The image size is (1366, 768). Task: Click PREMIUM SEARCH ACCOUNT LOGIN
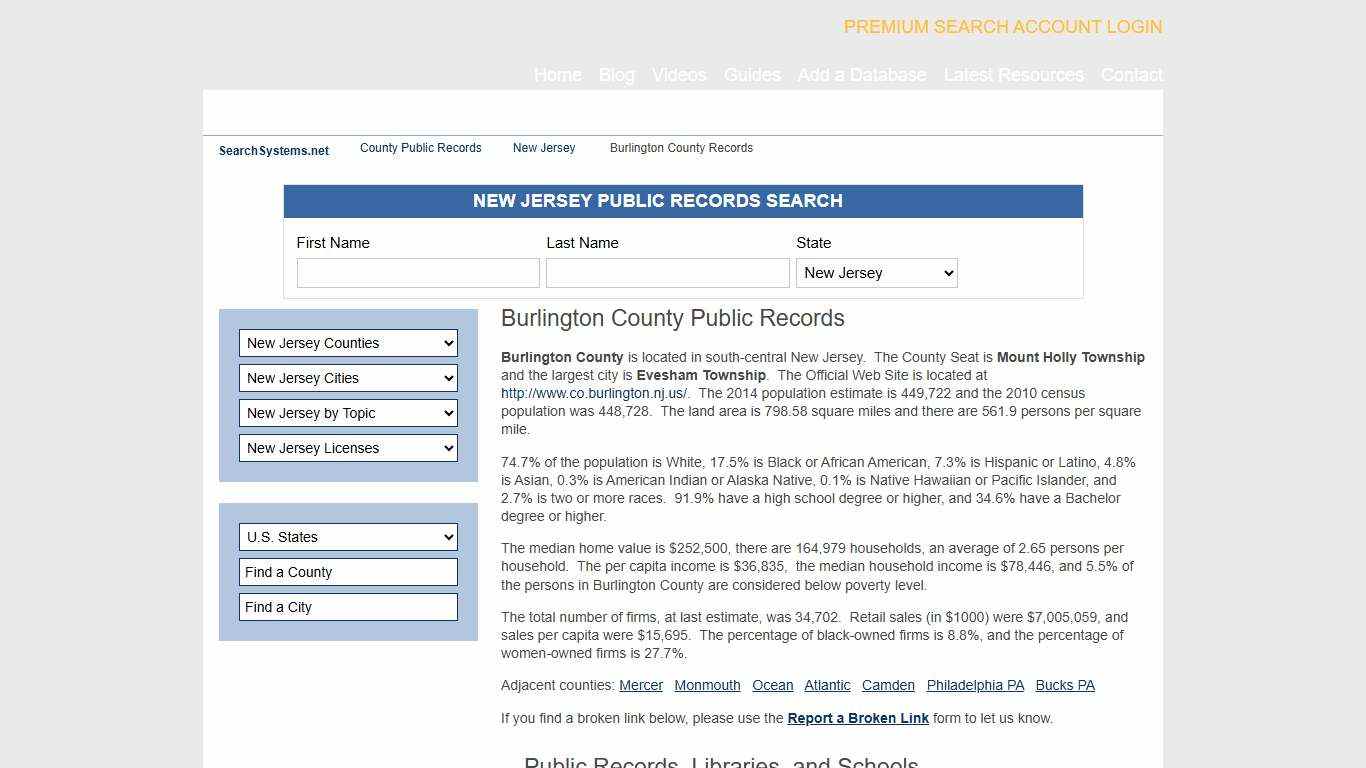point(1002,27)
